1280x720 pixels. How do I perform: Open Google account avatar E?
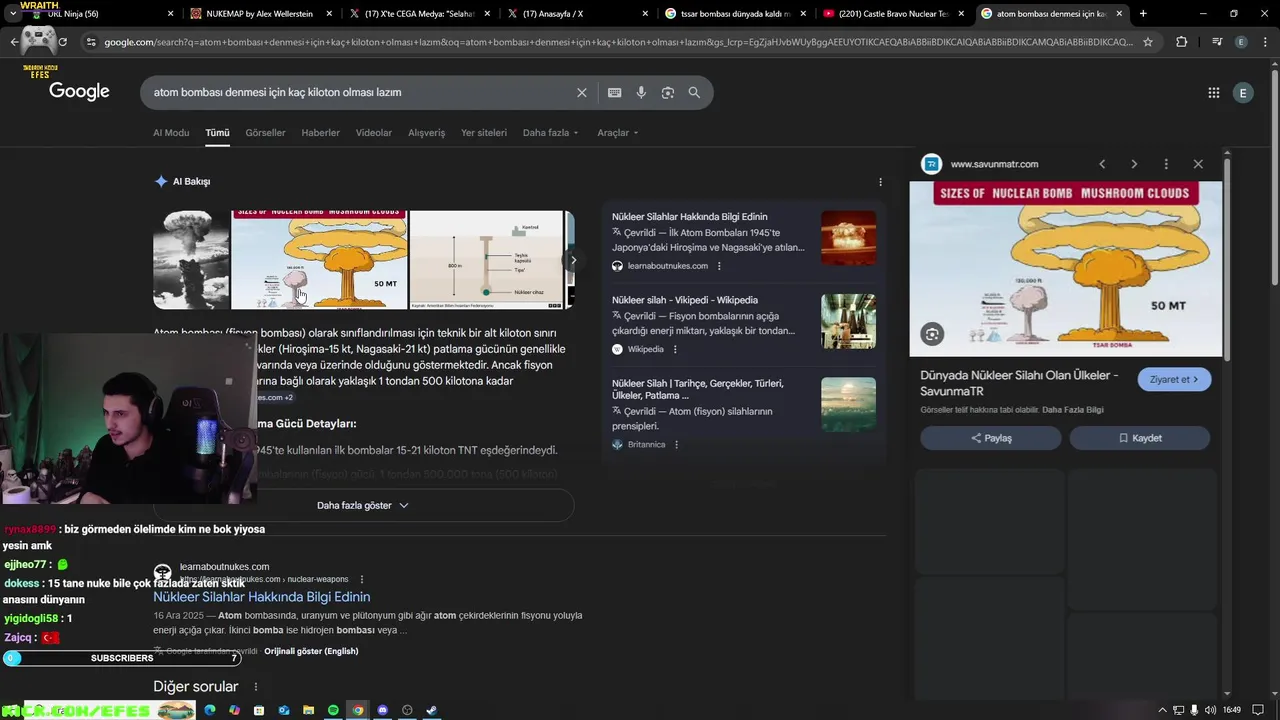coord(1243,93)
